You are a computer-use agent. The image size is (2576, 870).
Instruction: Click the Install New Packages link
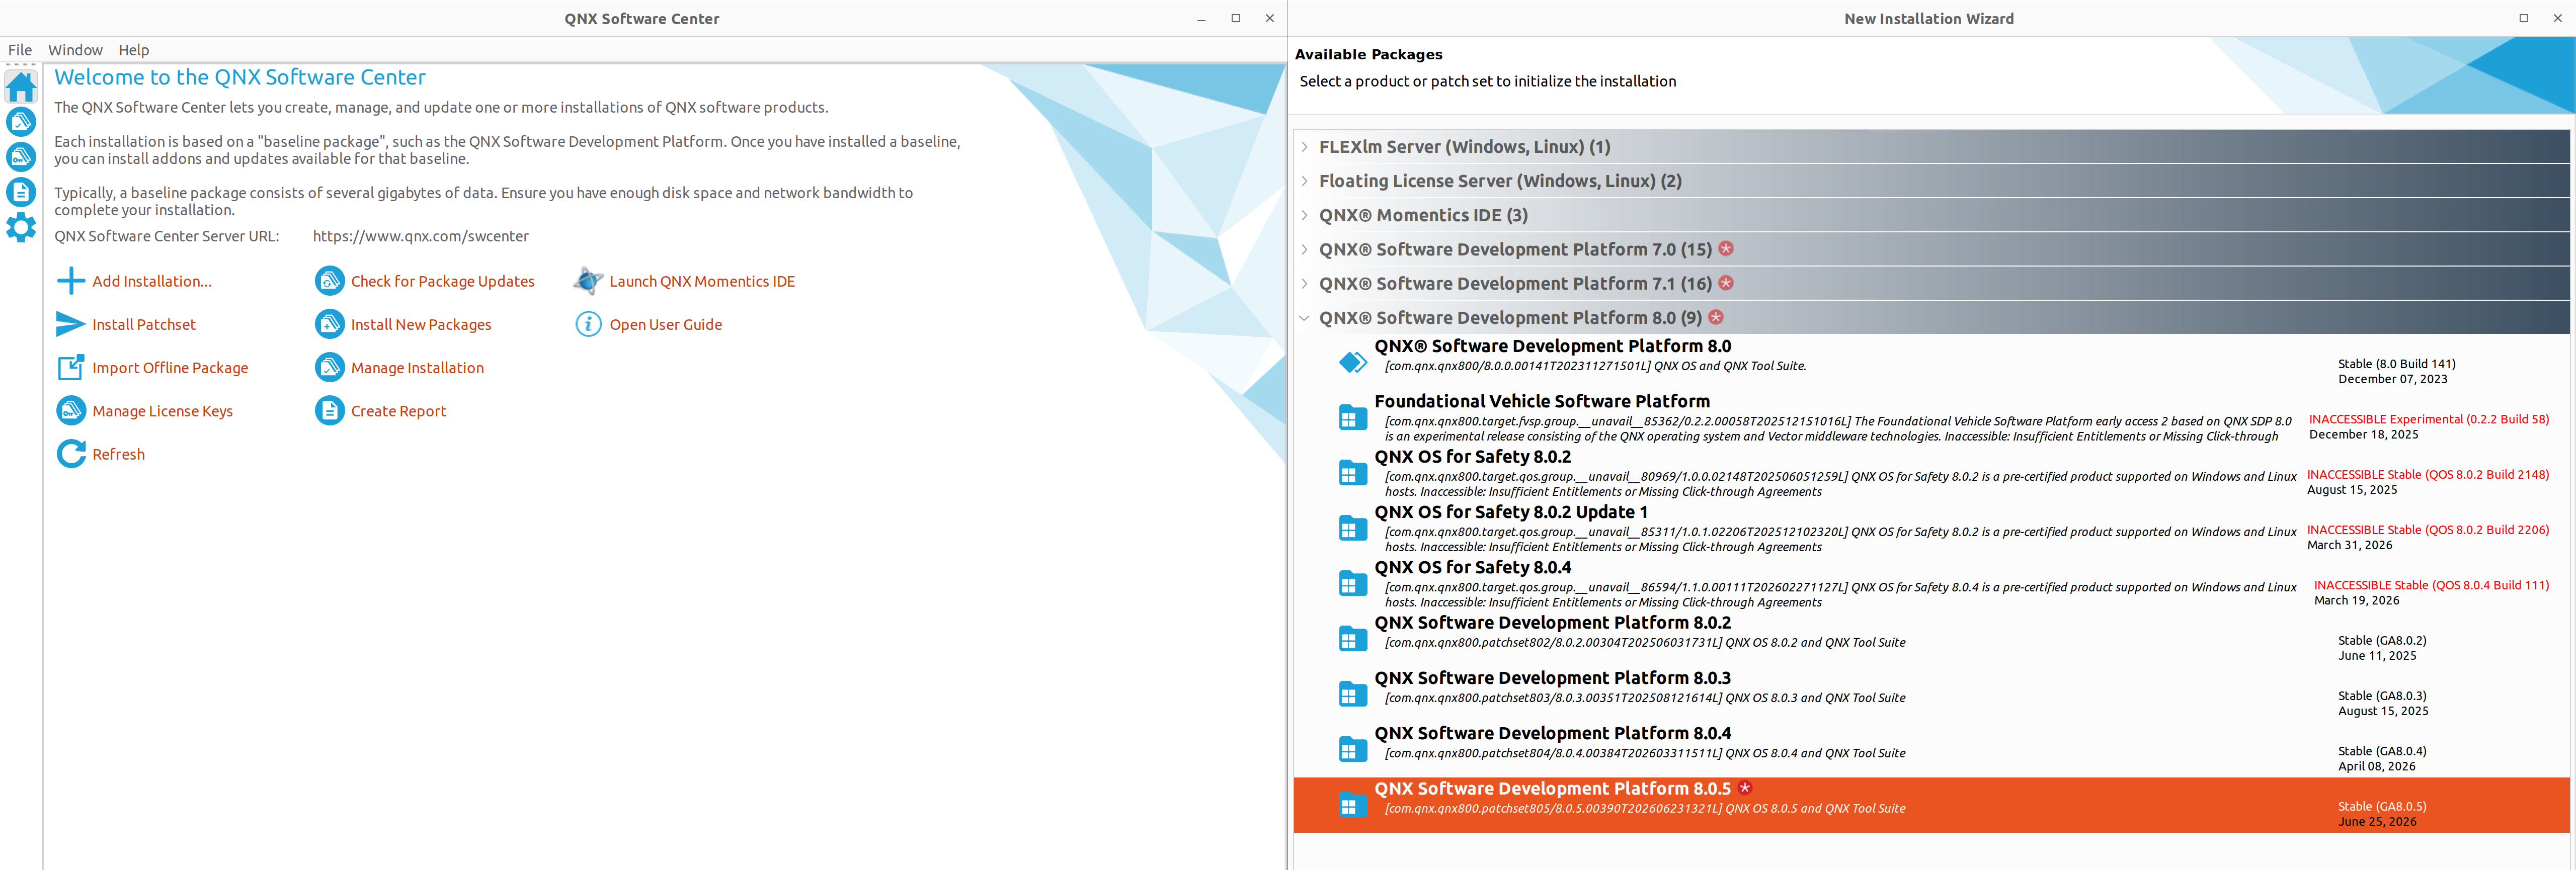[x=421, y=324]
